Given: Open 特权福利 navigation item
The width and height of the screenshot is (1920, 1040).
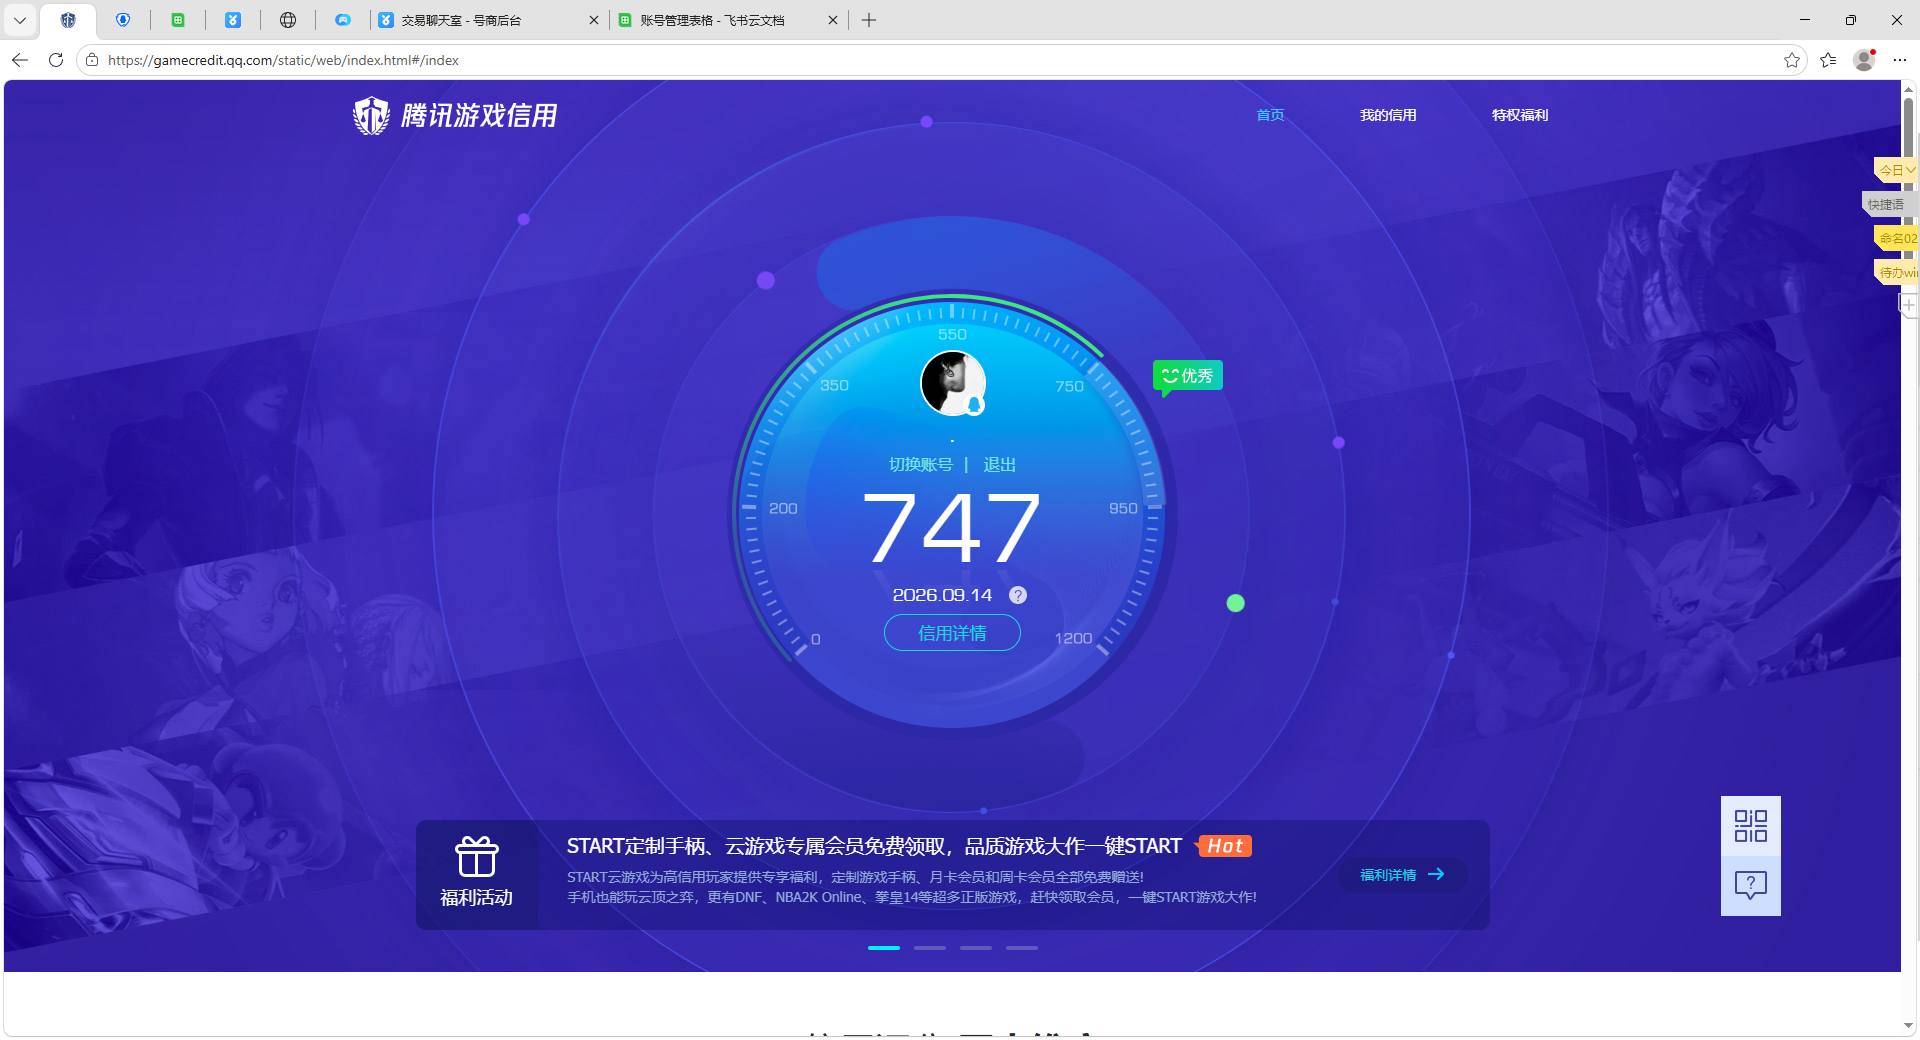Looking at the screenshot, I should click(1520, 115).
